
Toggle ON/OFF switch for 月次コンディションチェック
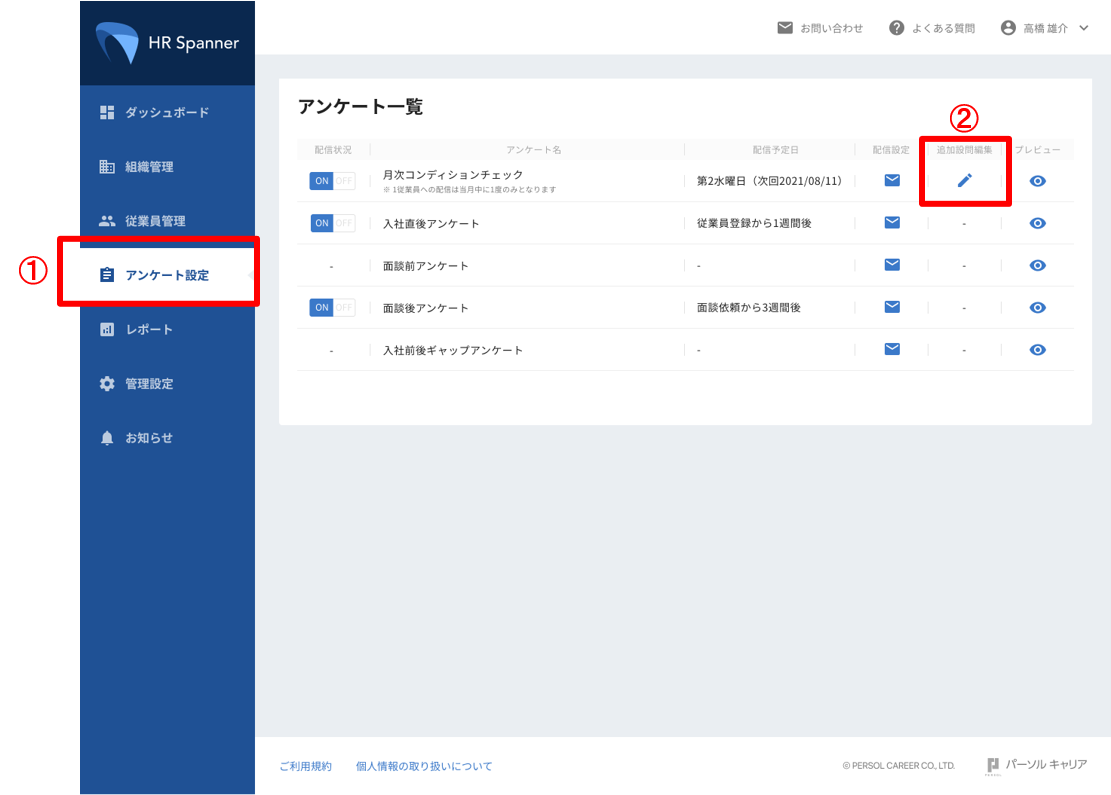(332, 181)
